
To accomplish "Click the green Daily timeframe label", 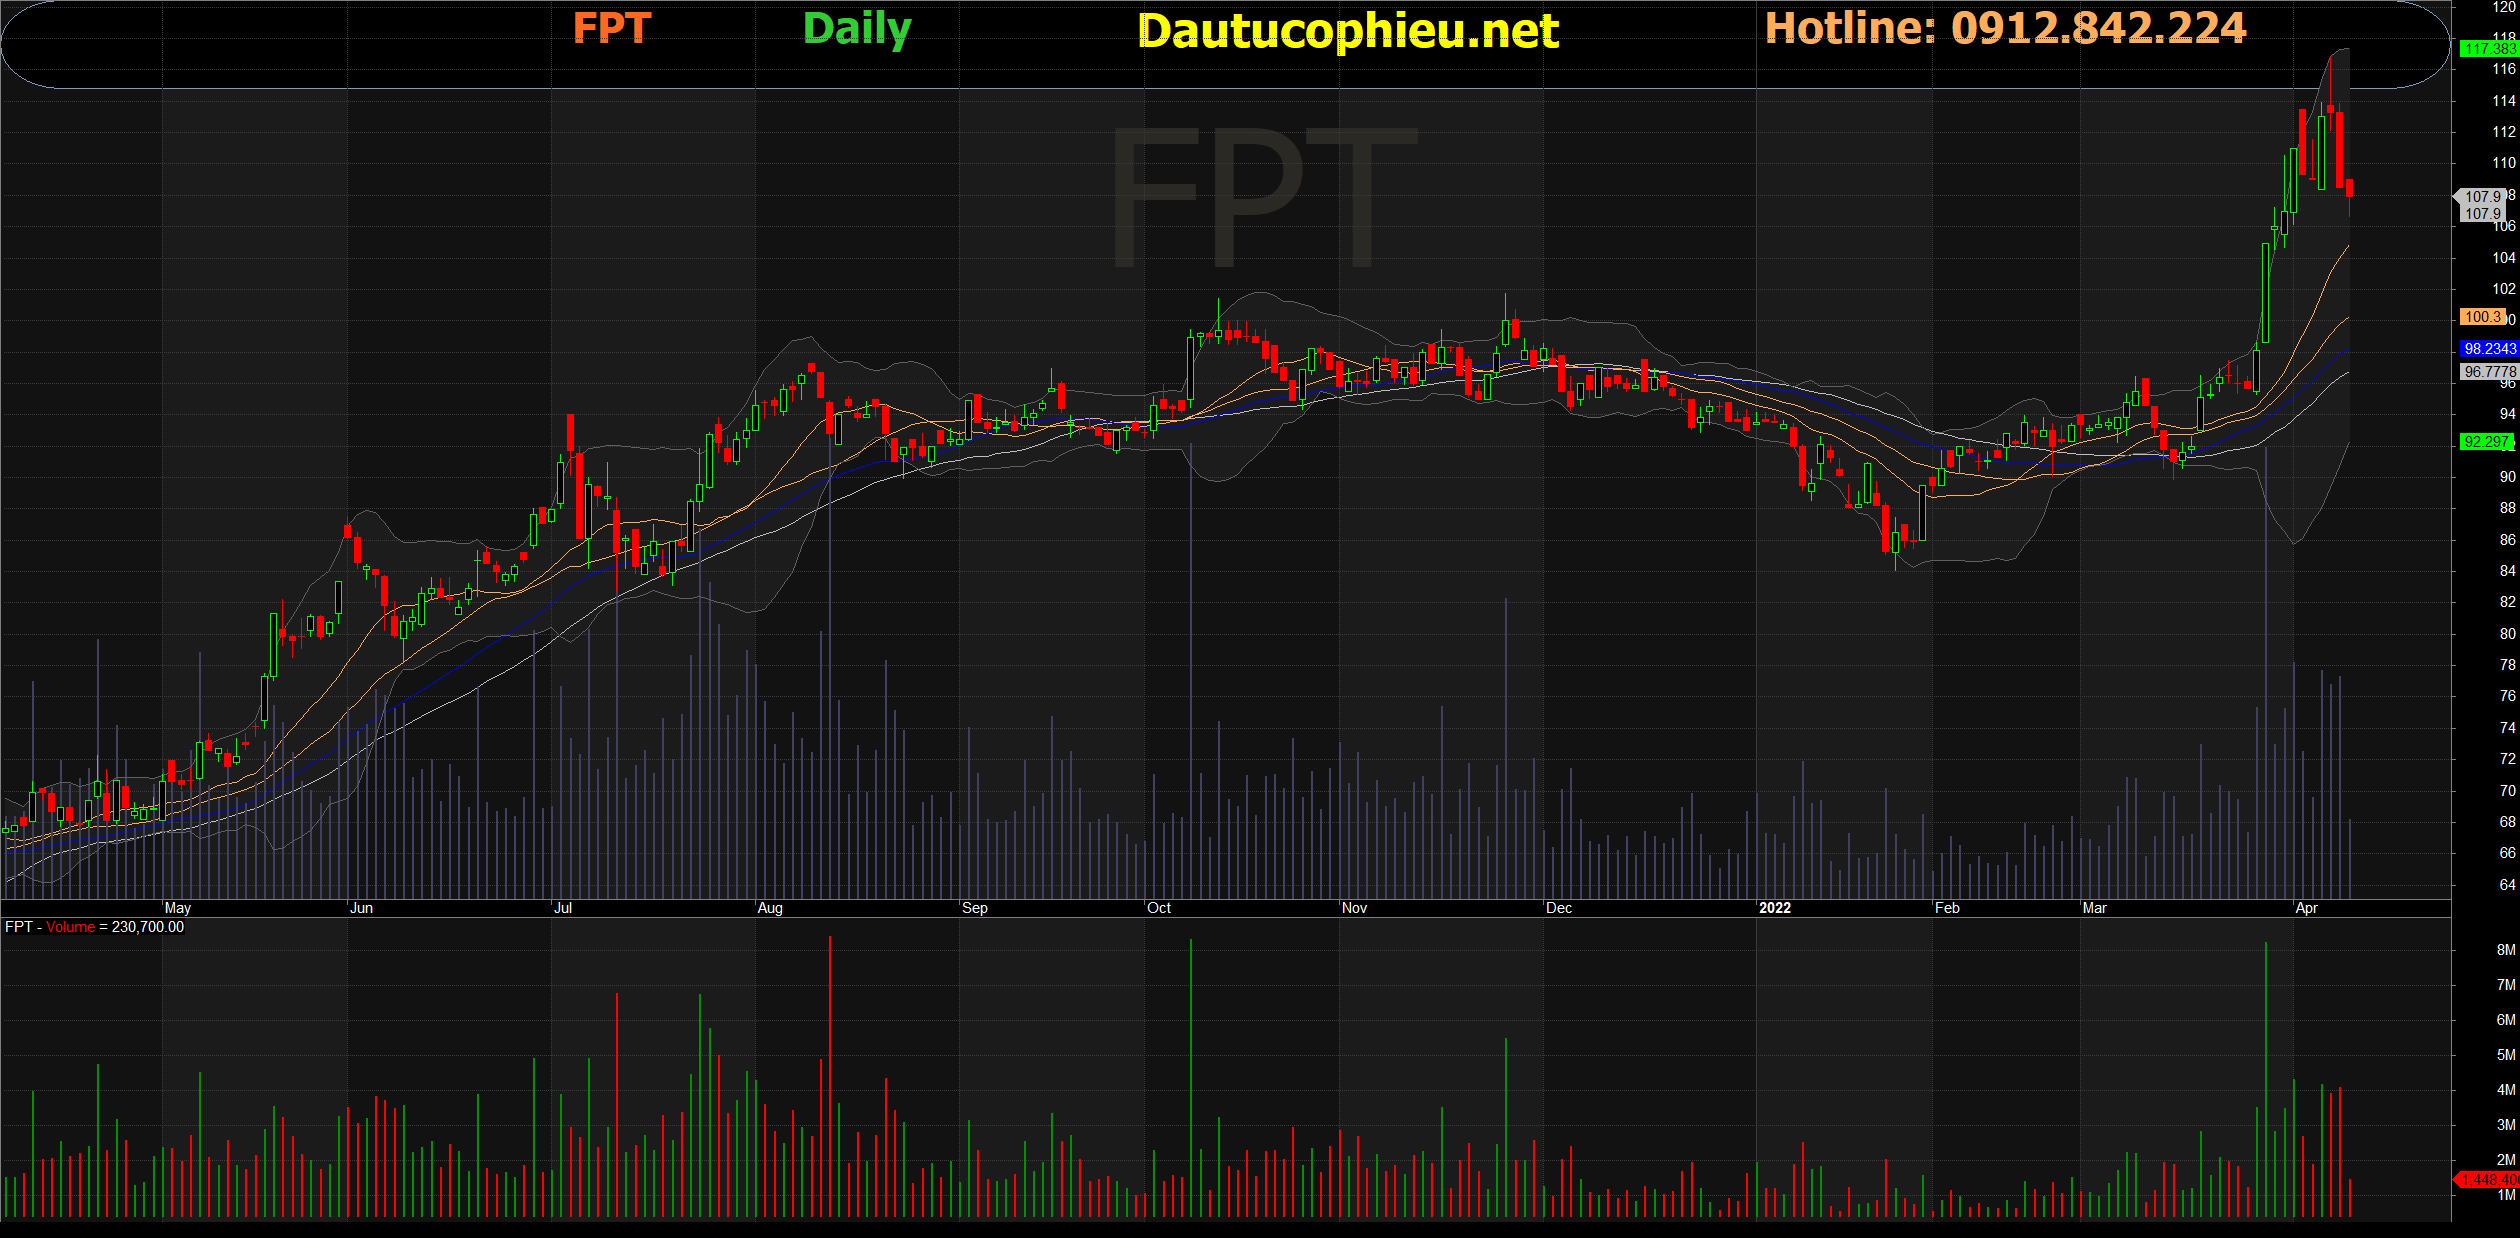I will click(x=856, y=29).
